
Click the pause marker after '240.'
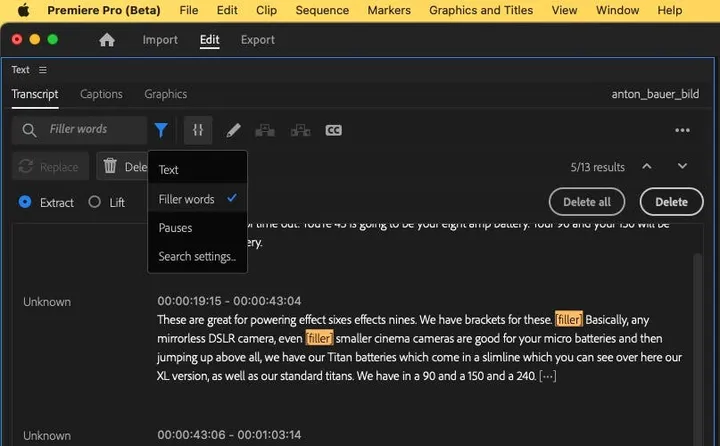(547, 376)
